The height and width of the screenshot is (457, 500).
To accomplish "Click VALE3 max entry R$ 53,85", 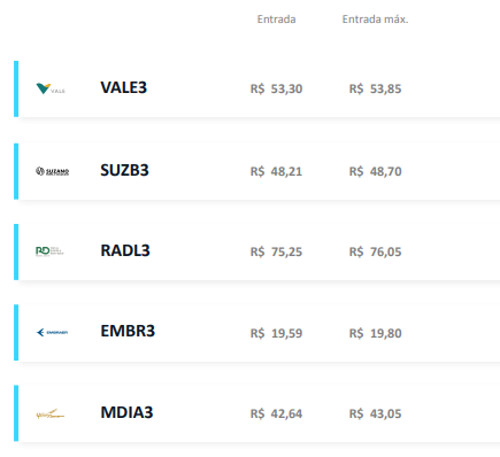I will [375, 89].
